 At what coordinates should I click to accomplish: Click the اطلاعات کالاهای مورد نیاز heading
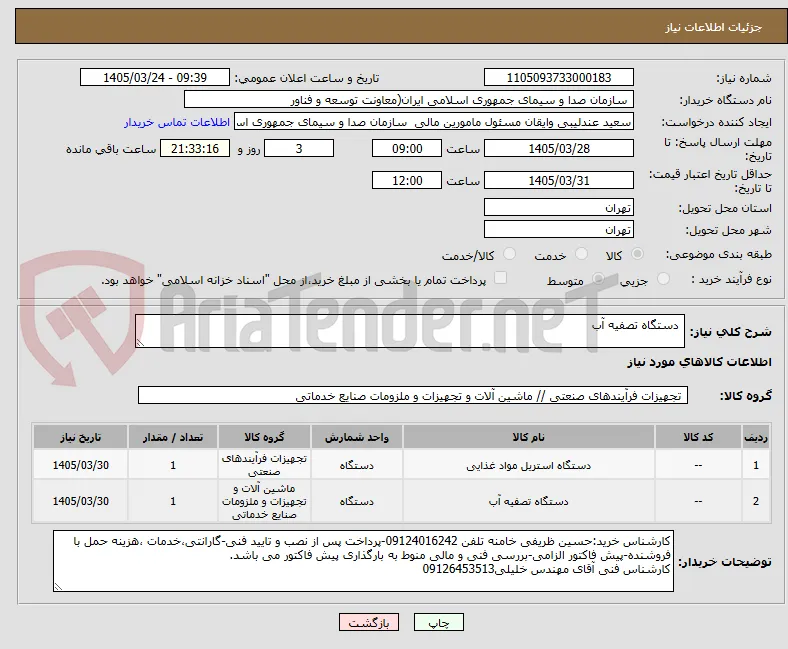click(x=699, y=362)
